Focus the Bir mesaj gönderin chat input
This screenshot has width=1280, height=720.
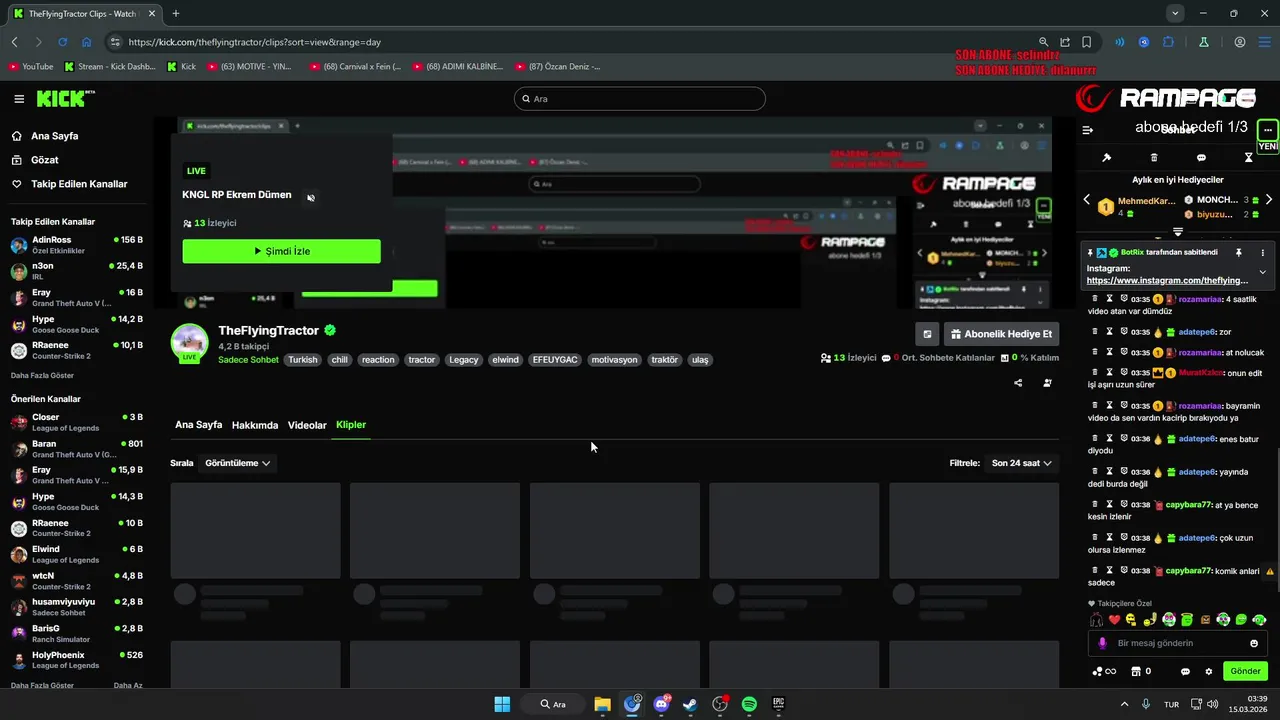[1178, 643]
